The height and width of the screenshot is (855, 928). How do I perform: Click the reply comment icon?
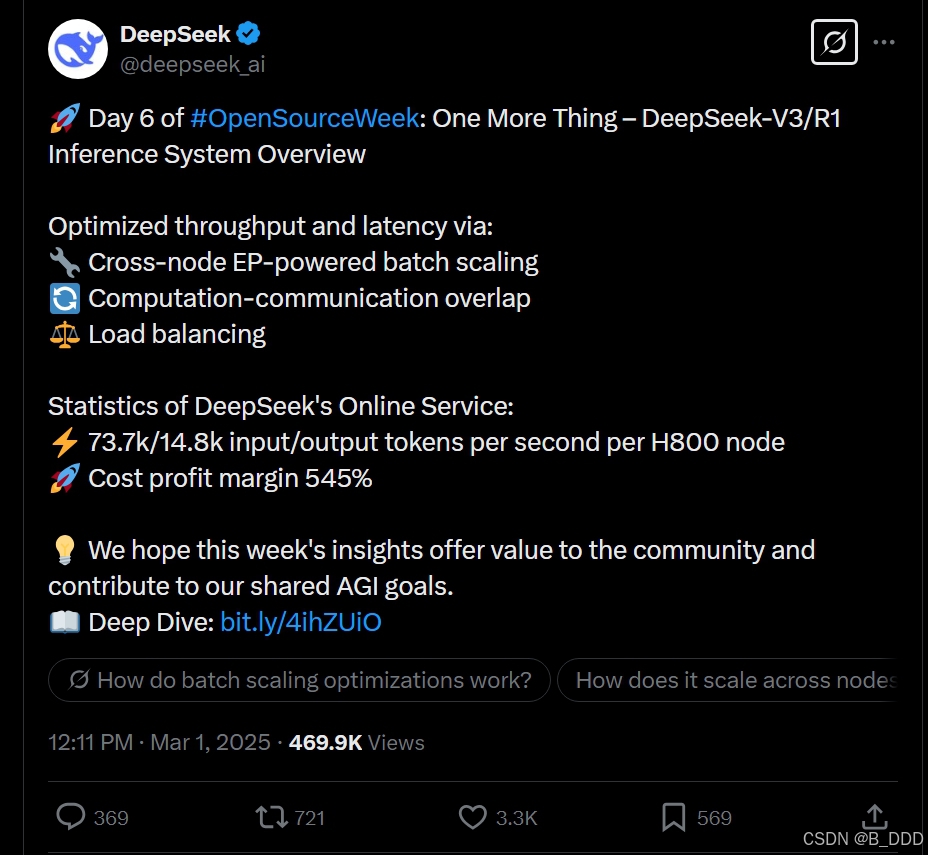pos(71,817)
